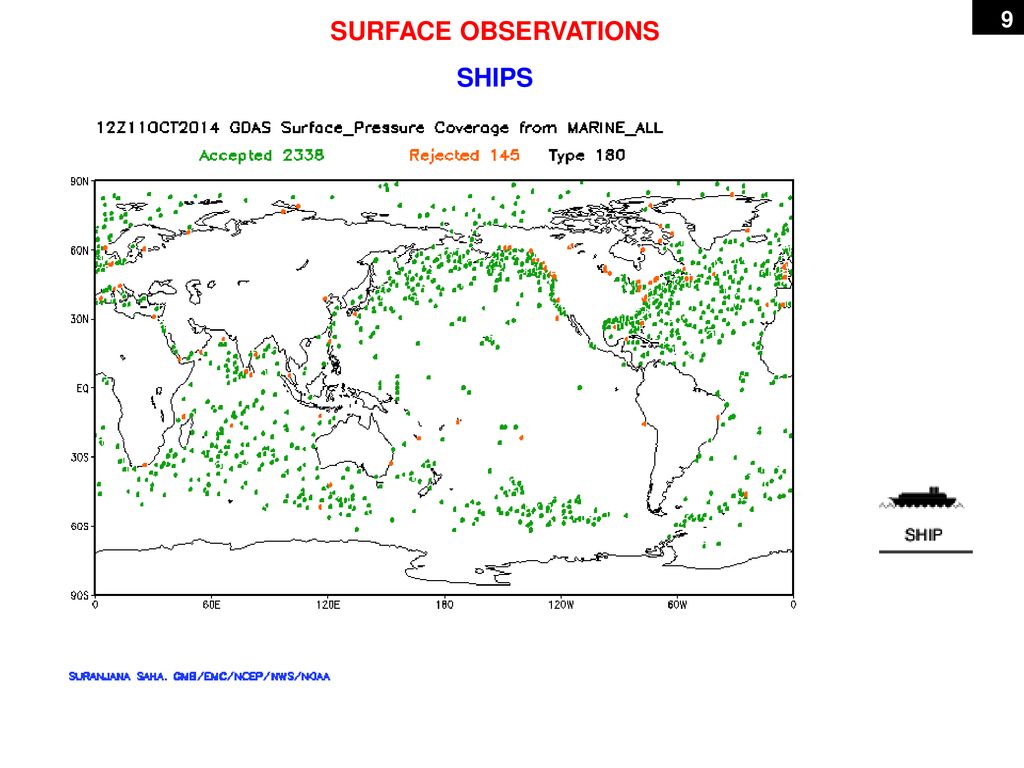Click the 60N latitude axis label
This screenshot has width=1024, height=768.
click(80, 251)
